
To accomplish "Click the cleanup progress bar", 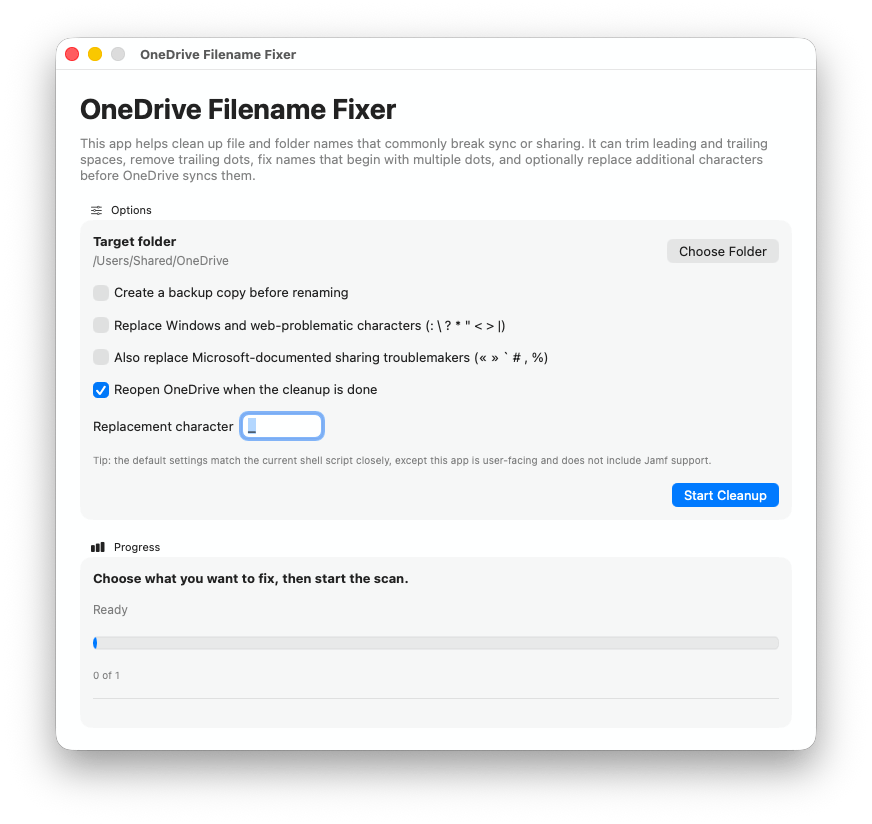I will click(436, 643).
